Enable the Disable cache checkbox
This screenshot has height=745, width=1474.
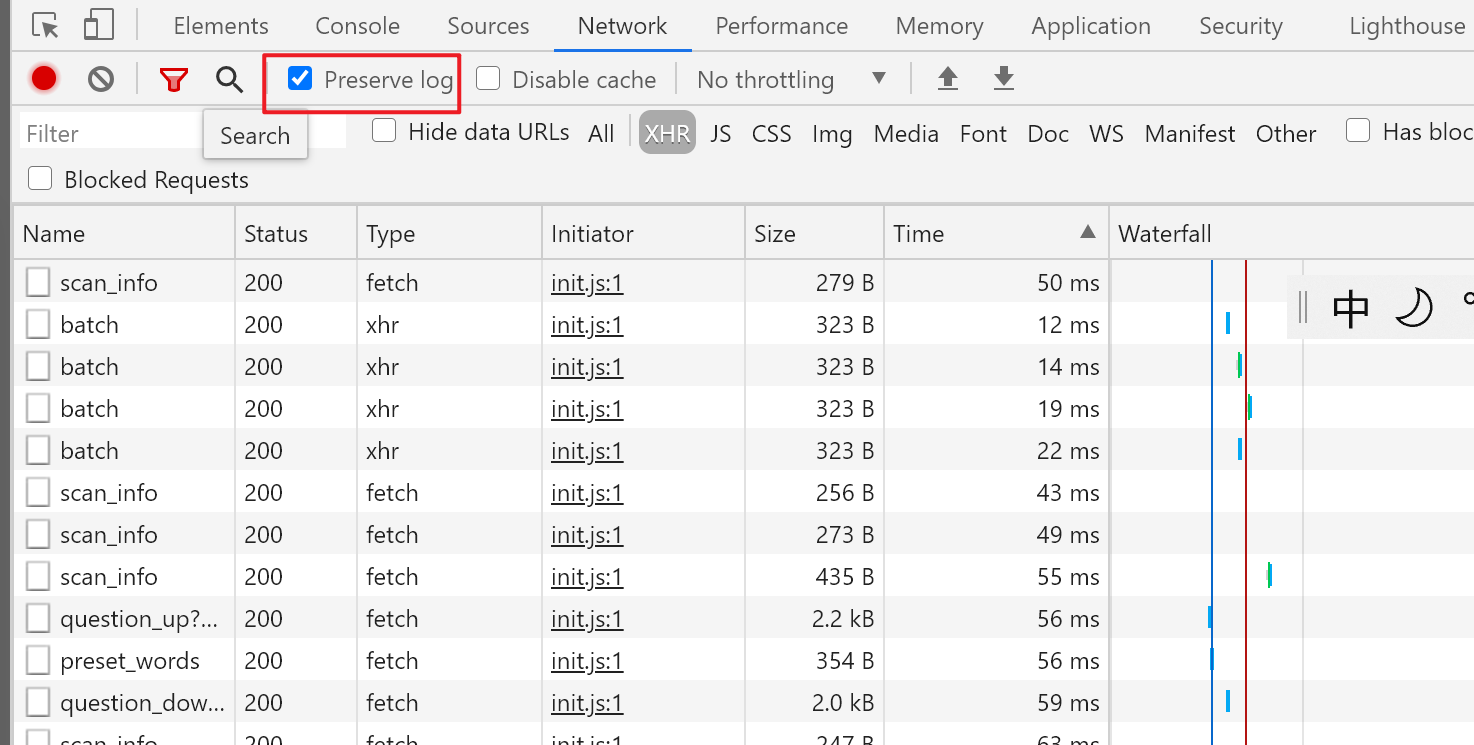click(488, 79)
